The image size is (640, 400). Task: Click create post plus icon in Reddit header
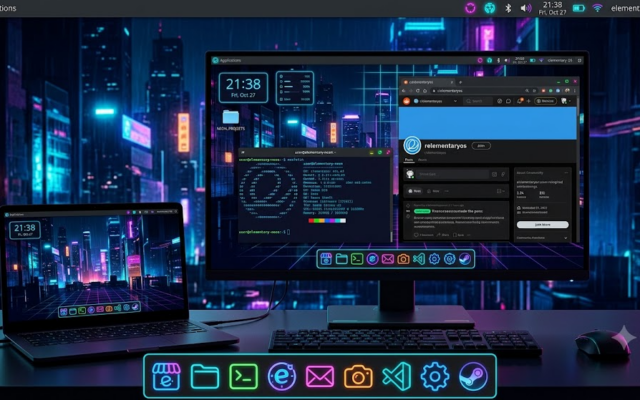pos(529,101)
